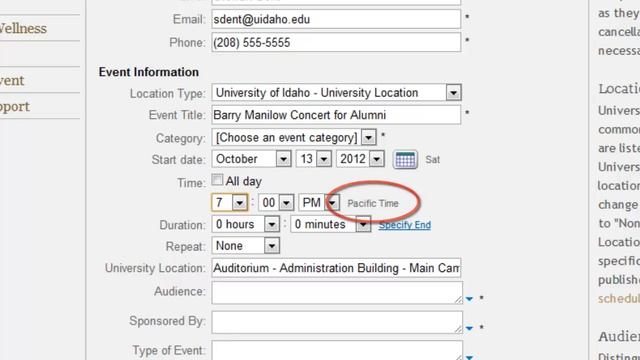Click blue arrow beside Sponsored By field
The width and height of the screenshot is (640, 360).
pos(469,328)
